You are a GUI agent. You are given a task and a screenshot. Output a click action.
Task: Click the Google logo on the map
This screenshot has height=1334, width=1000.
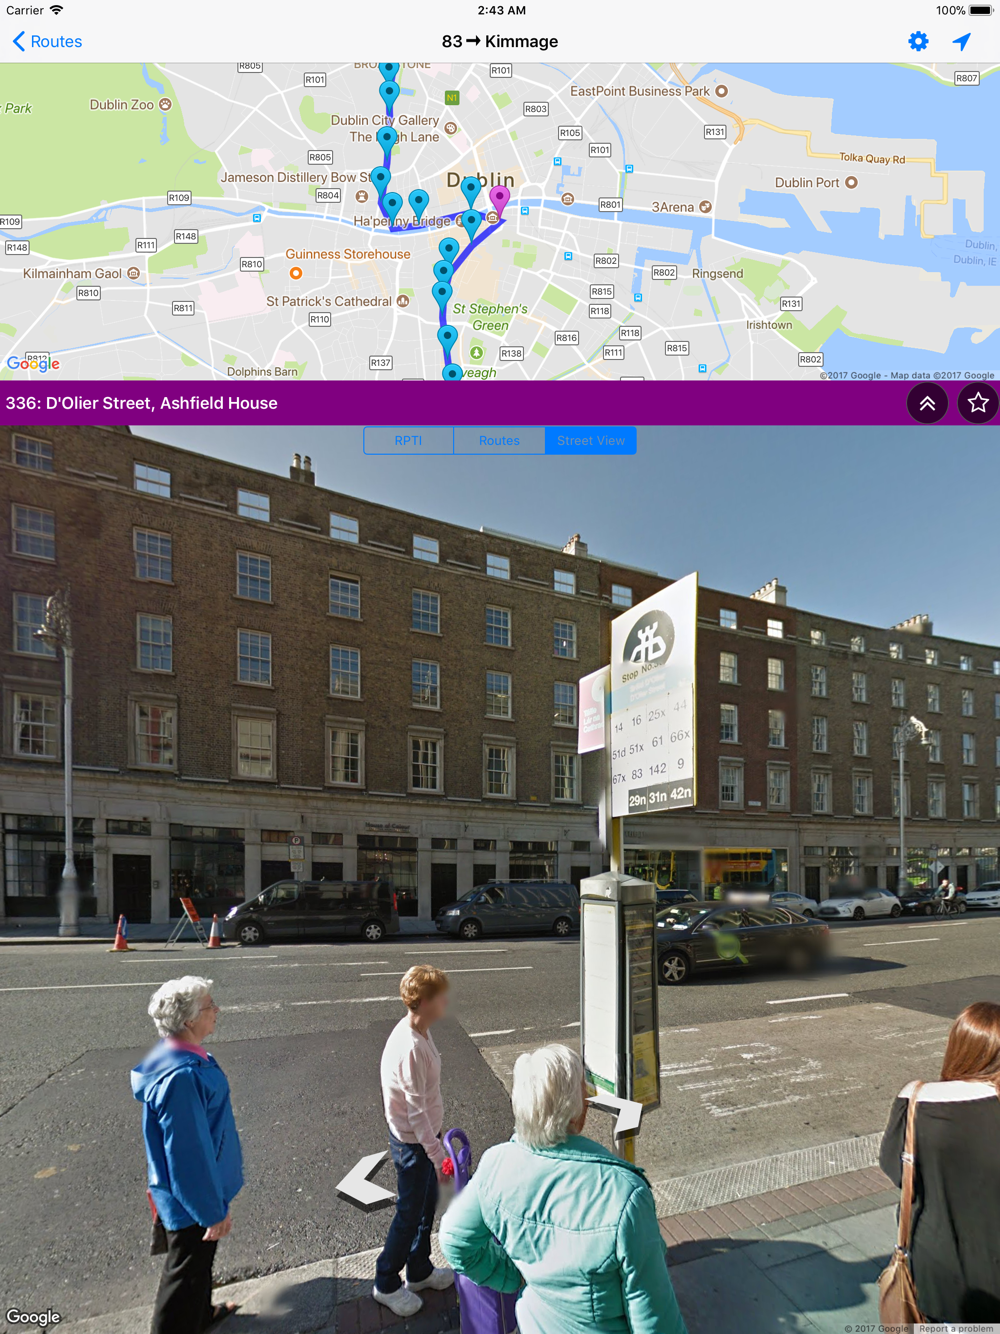pyautogui.click(x=33, y=364)
